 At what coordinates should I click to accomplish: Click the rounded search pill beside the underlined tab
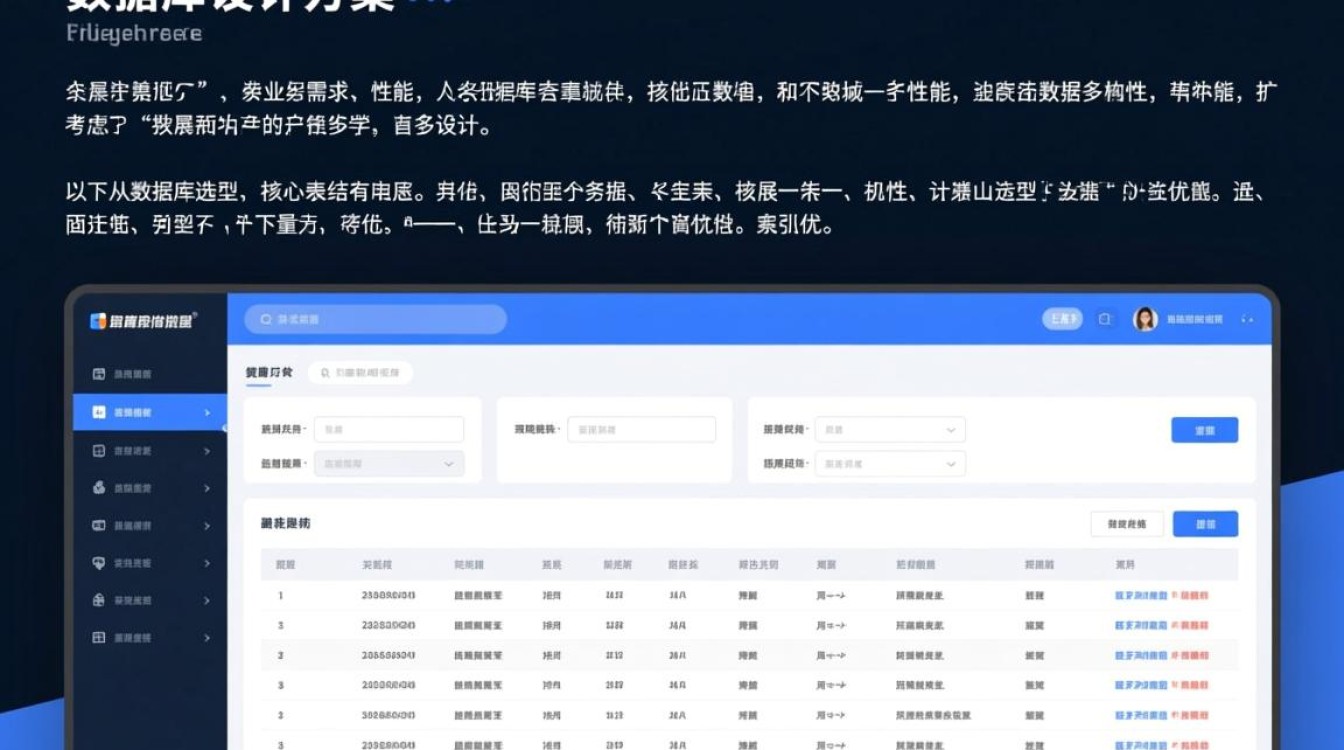pos(360,373)
